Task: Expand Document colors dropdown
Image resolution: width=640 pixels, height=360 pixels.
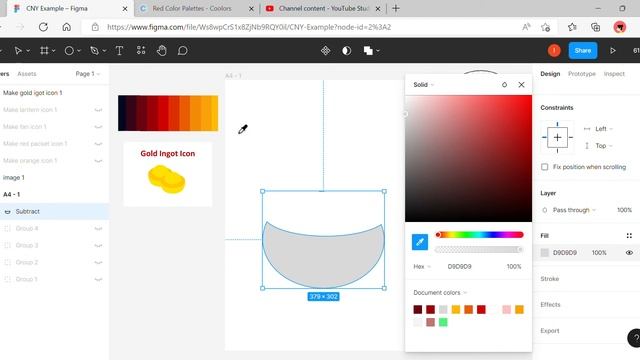Action: pyautogui.click(x=440, y=293)
